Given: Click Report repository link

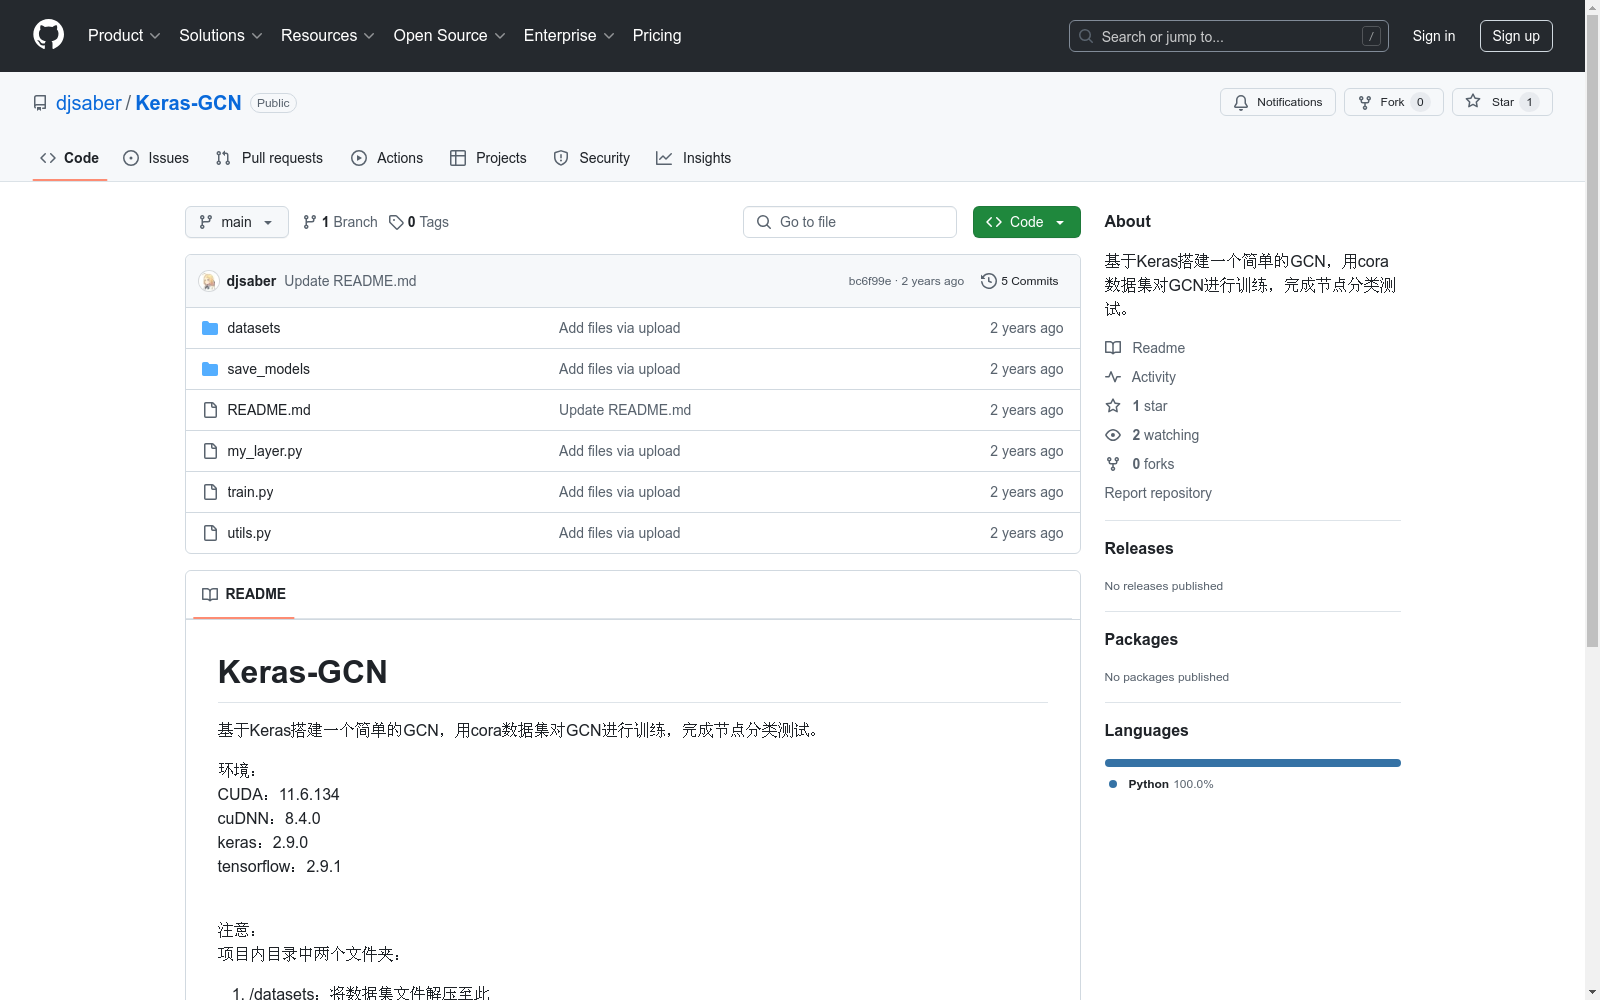Looking at the screenshot, I should pyautogui.click(x=1158, y=493).
